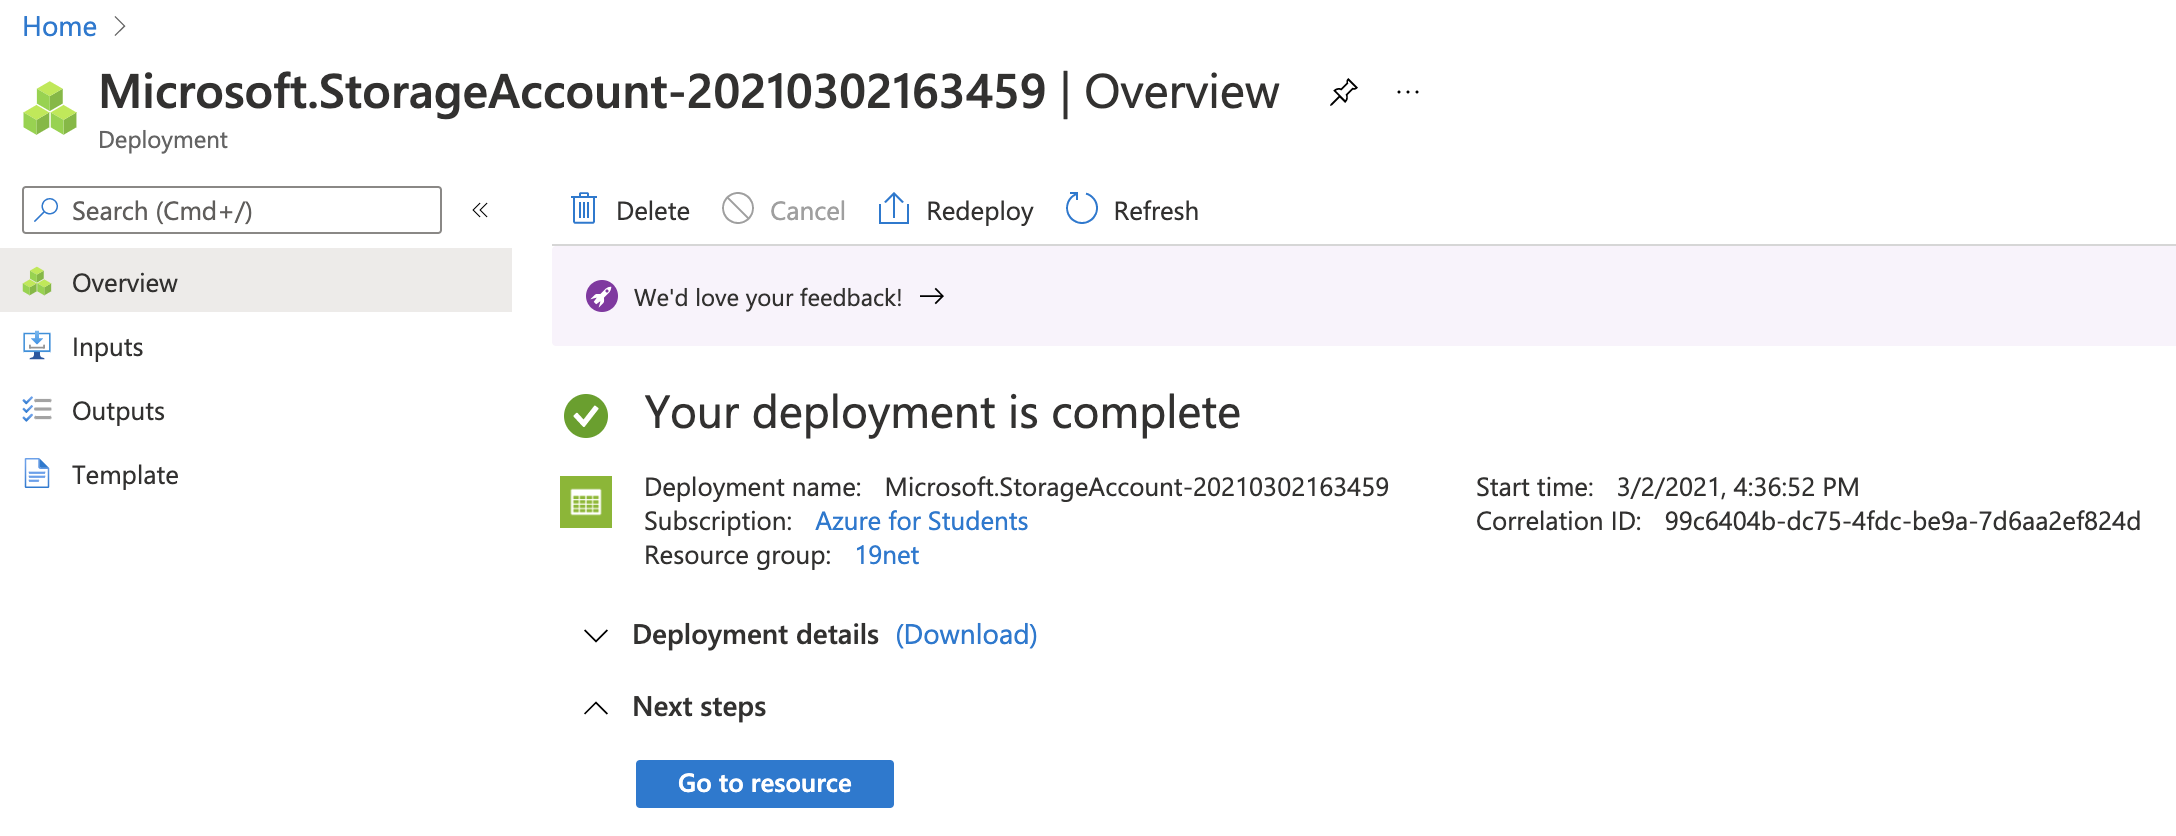Click the green storage account table icon
This screenshot has width=2176, height=836.
(585, 502)
